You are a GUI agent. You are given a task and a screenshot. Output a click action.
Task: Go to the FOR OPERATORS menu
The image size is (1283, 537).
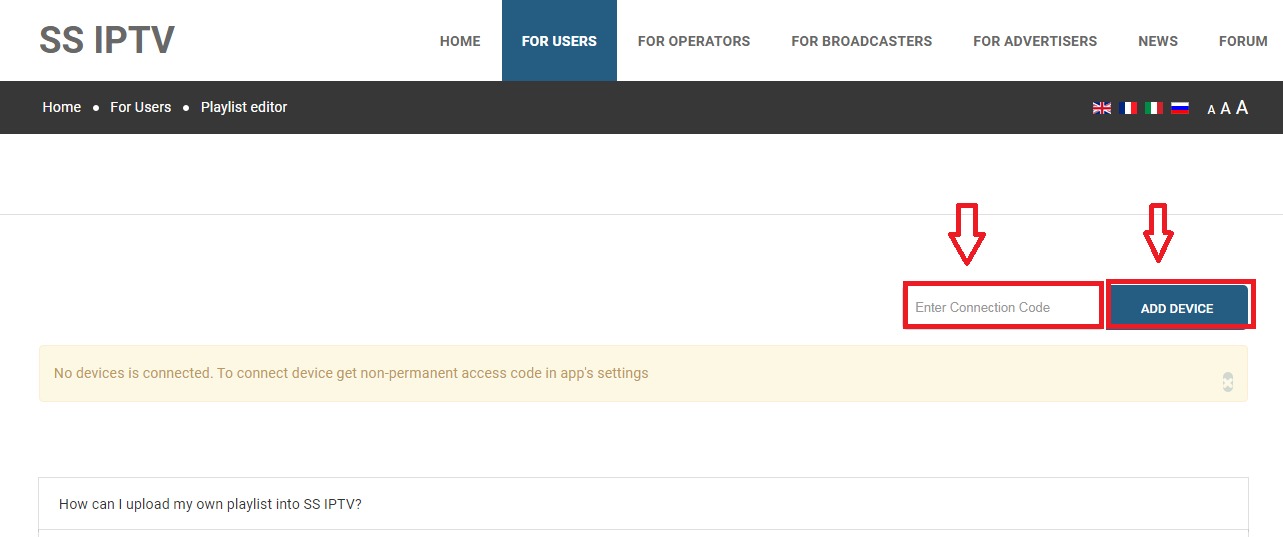click(x=693, y=41)
